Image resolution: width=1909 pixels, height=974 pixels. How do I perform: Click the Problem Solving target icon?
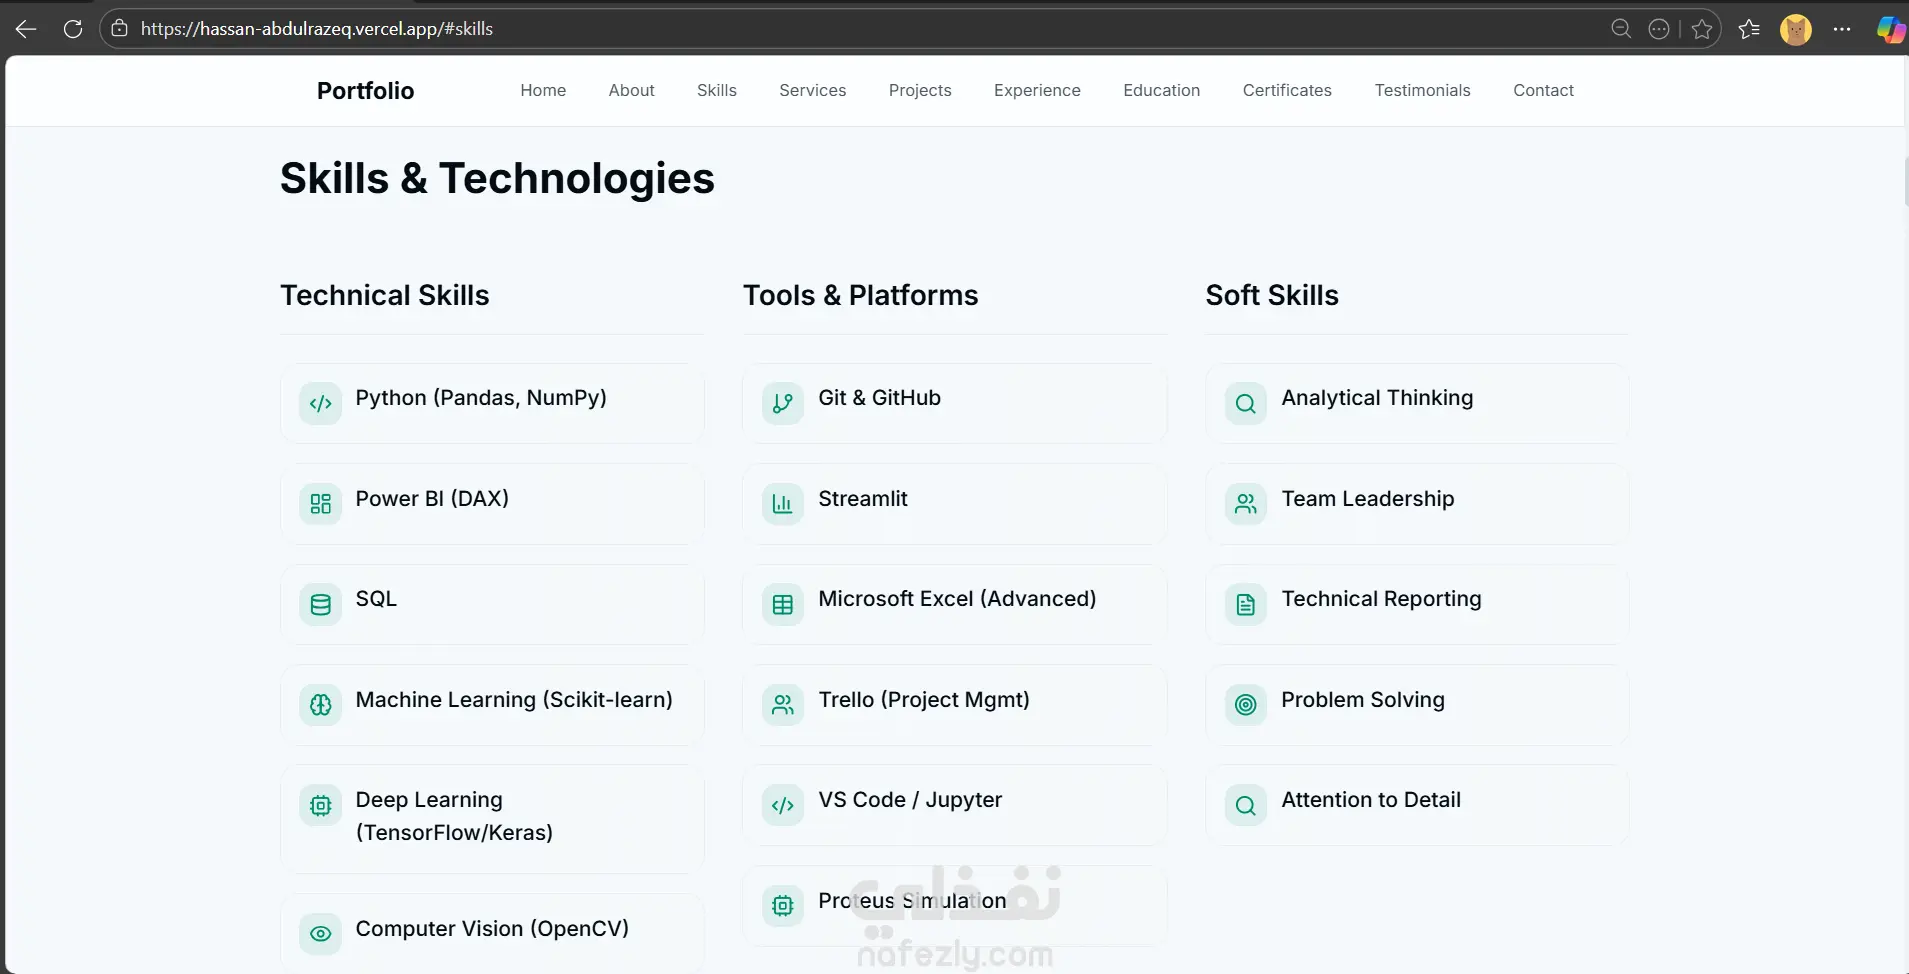(x=1246, y=705)
